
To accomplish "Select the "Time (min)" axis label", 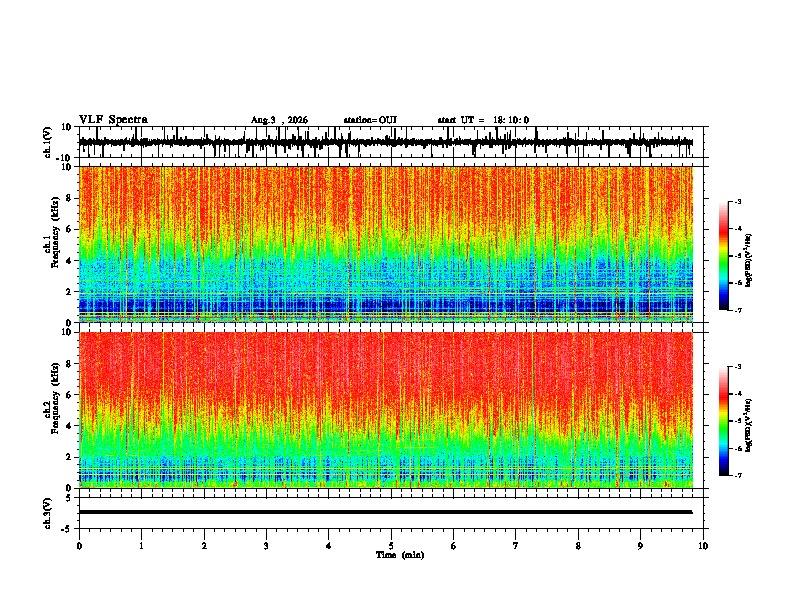I will tap(400, 555).
